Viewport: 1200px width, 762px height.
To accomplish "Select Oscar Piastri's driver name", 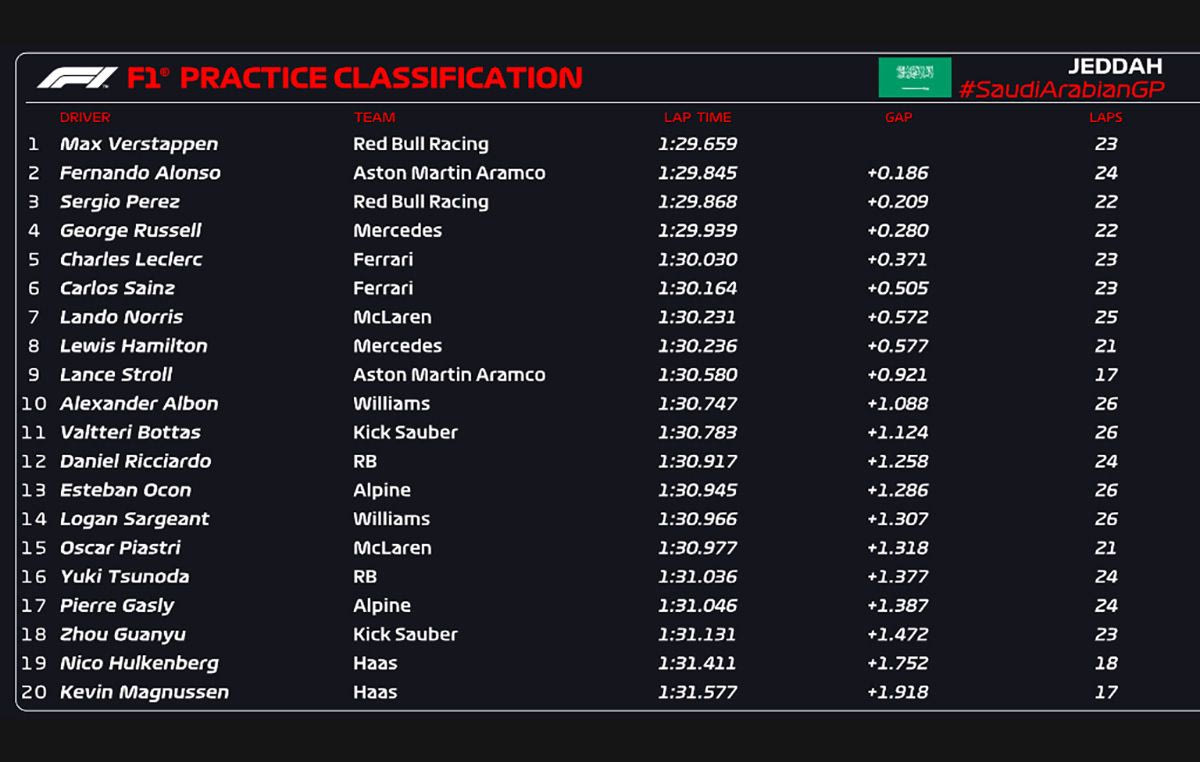I will pyautogui.click(x=120, y=548).
